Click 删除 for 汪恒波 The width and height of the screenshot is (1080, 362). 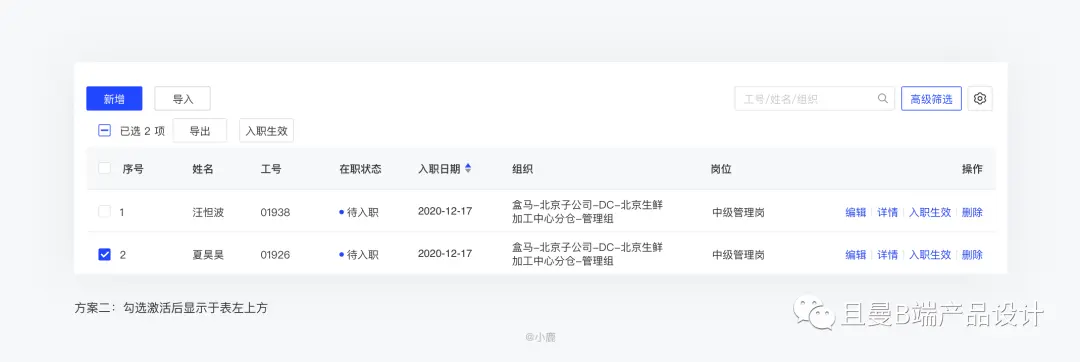coord(972,212)
